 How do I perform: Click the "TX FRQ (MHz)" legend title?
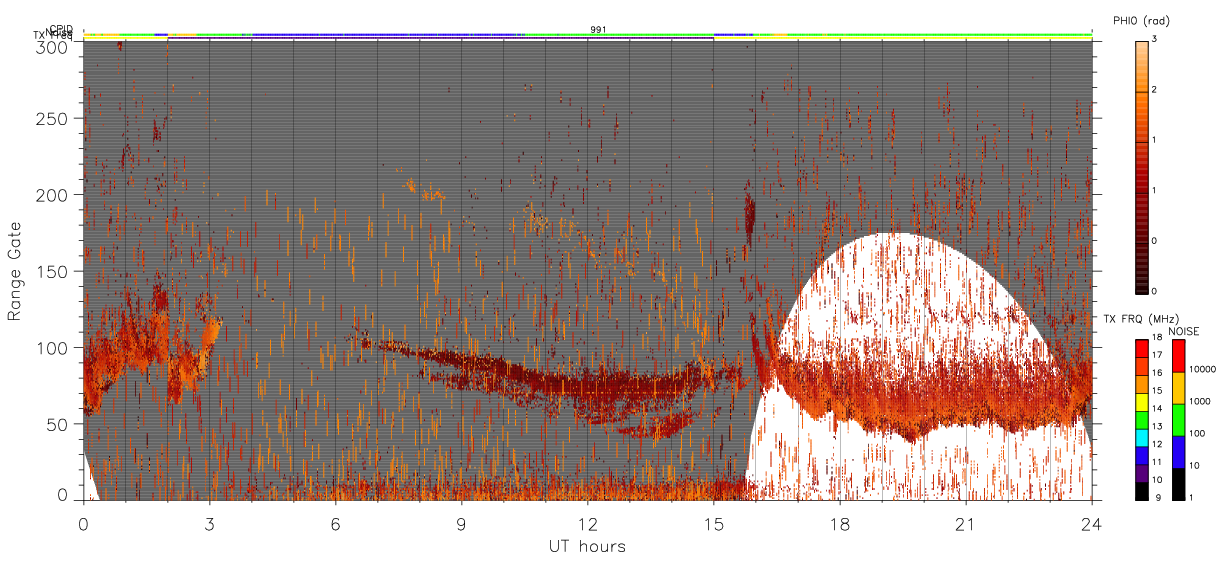click(x=1142, y=318)
